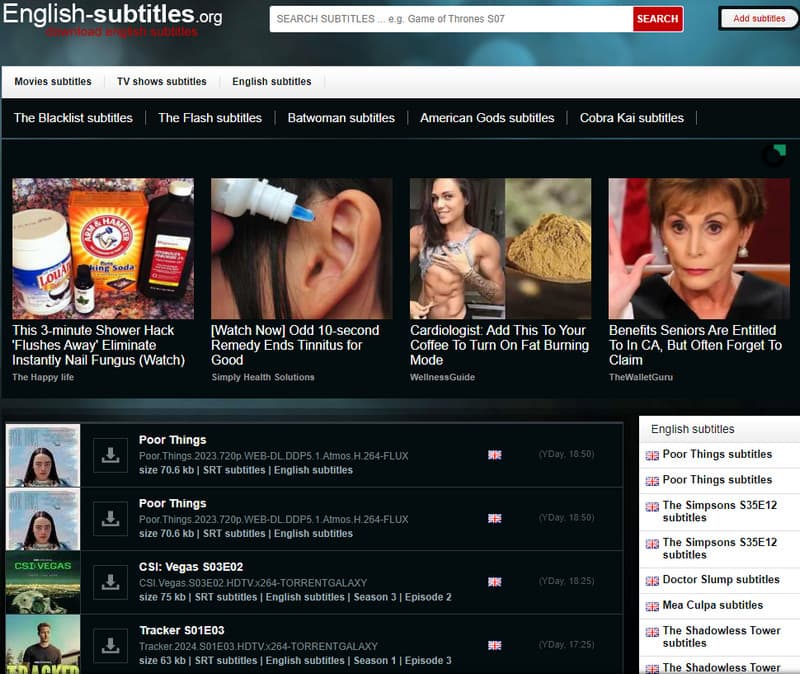Screen dimensions: 800x674
Task: Go to Batwoman subtitles
Action: coord(341,118)
